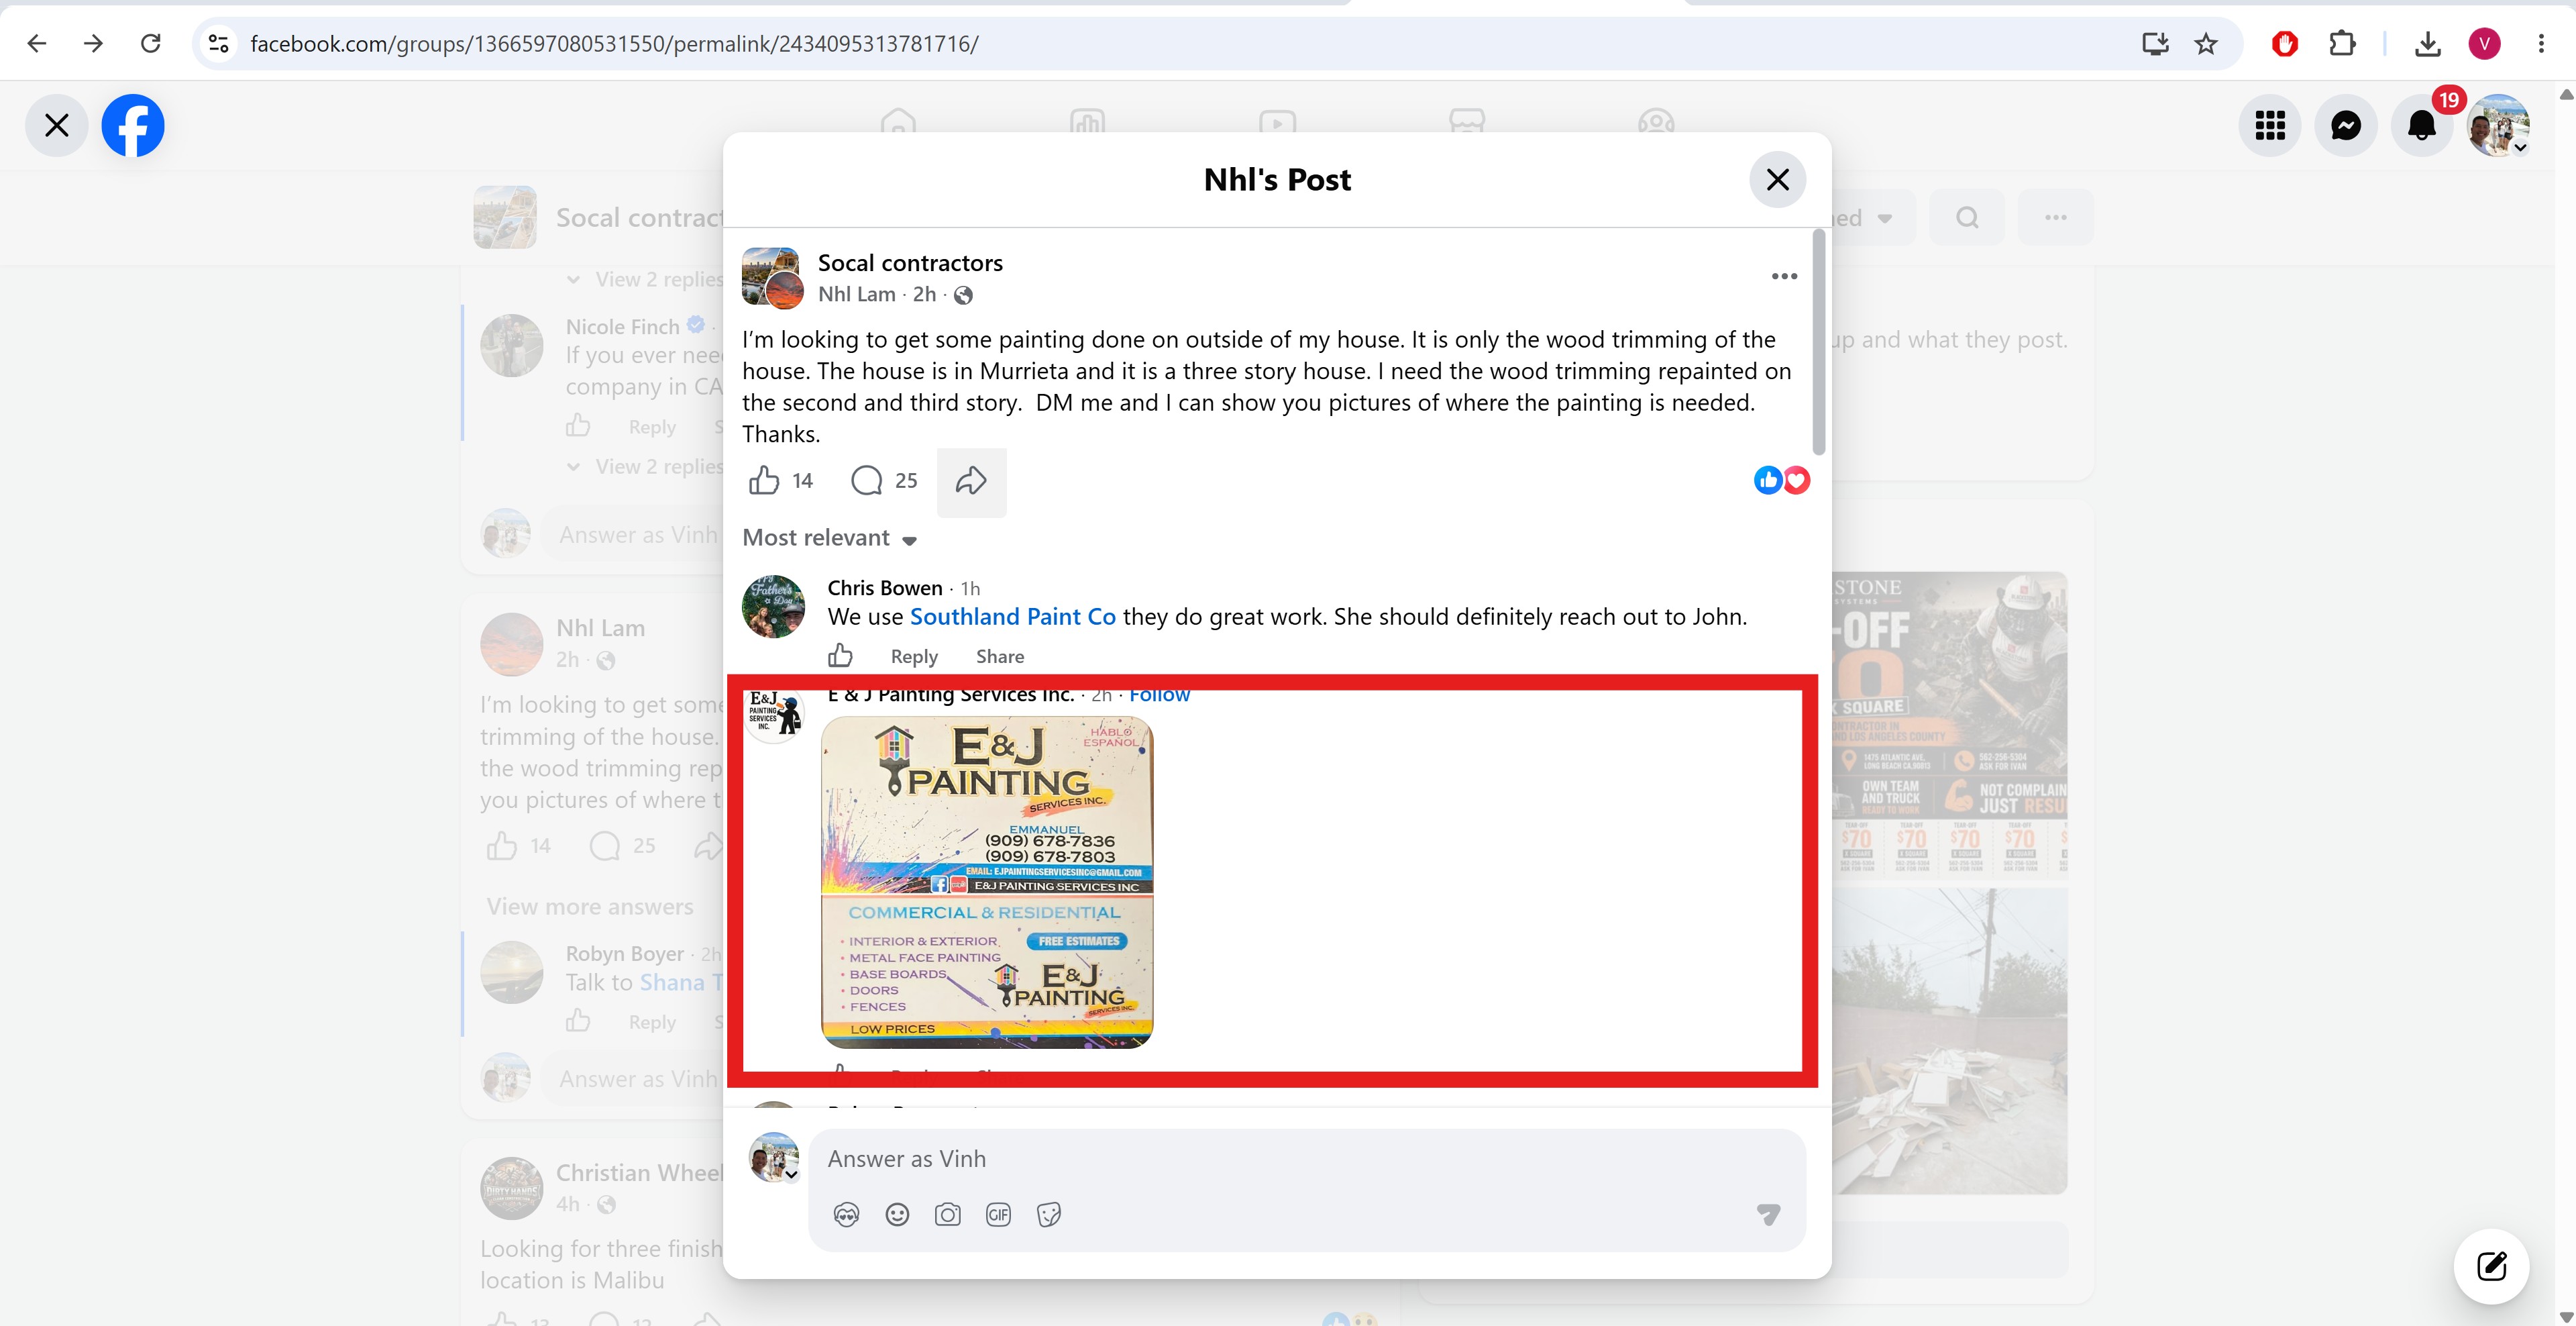Add a GIF to comment
The image size is (2576, 1326).
coord(998,1215)
